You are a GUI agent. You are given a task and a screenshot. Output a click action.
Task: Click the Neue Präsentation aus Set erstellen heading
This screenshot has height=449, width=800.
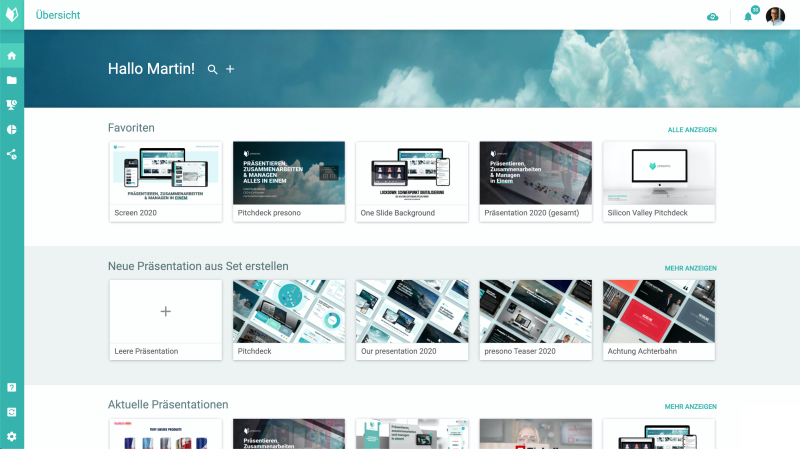[198, 266]
